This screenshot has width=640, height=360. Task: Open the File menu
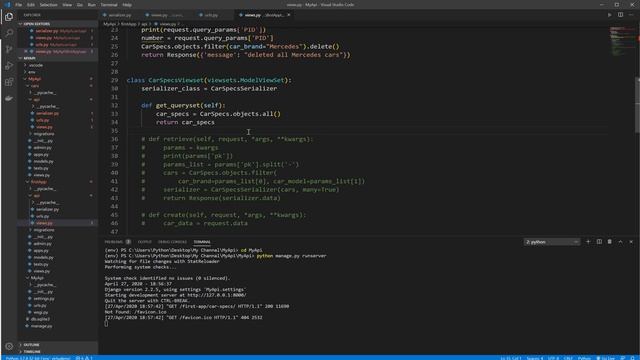18,4
